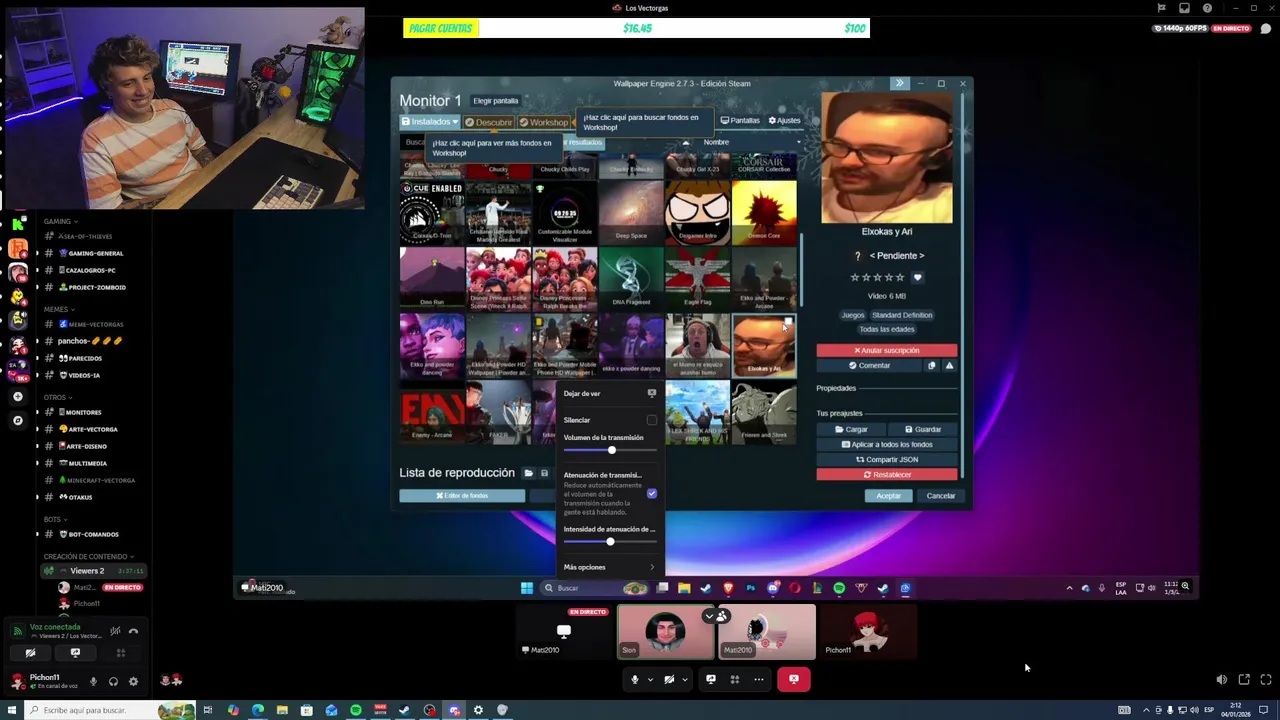Toggle Silenciar checkbox in stream menu
Viewport: 1280px width, 720px height.
click(652, 420)
